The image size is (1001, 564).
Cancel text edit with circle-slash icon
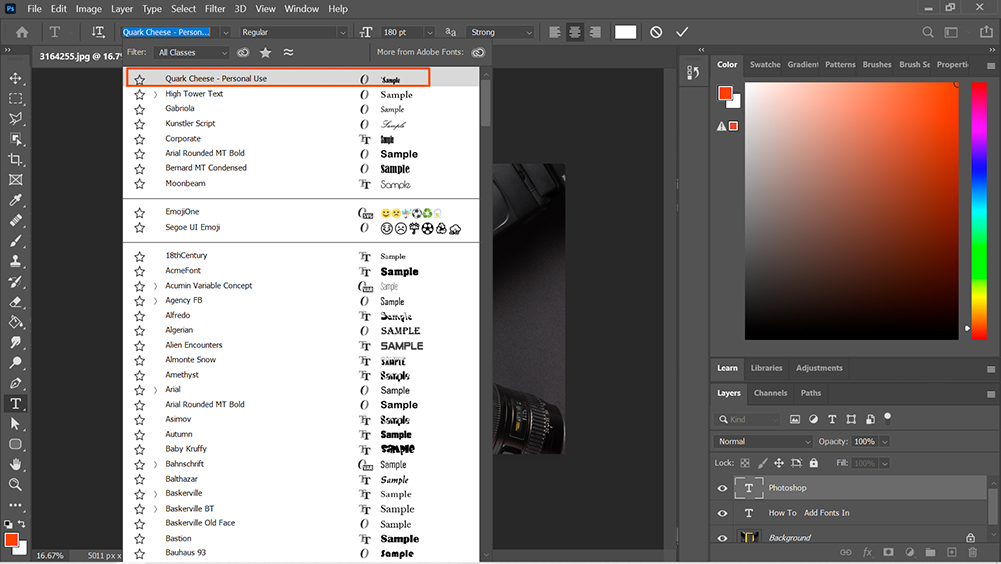point(656,32)
